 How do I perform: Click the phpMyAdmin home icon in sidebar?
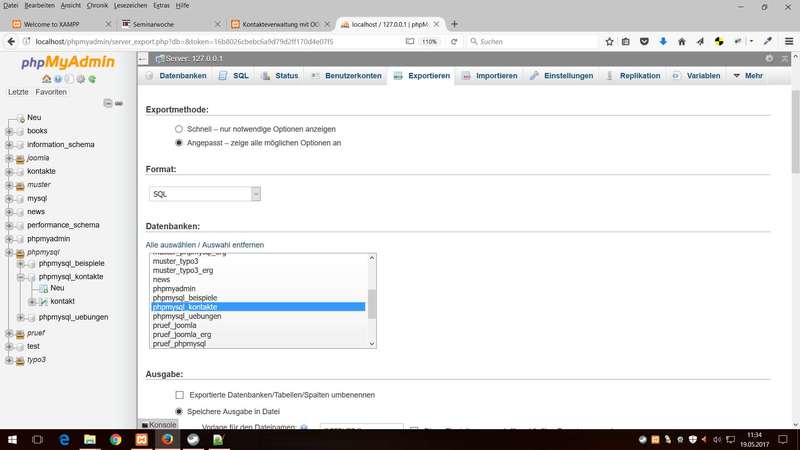46,79
